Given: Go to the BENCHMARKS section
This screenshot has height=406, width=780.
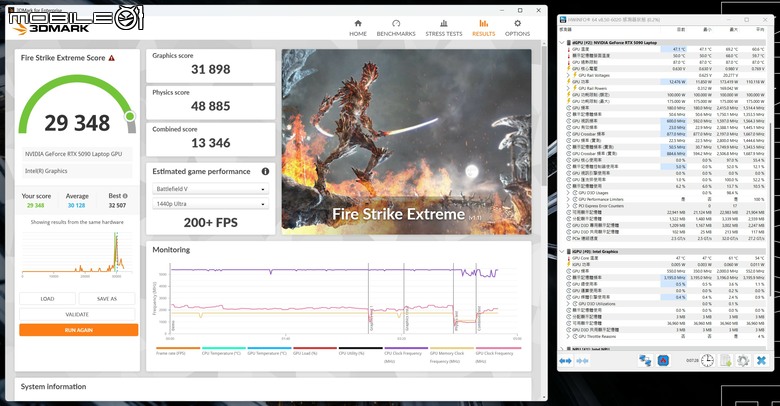Looking at the screenshot, I should [x=396, y=28].
